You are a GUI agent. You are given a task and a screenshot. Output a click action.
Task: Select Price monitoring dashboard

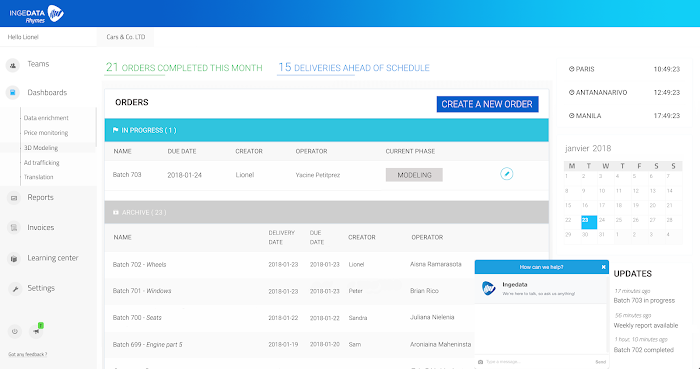click(46, 133)
